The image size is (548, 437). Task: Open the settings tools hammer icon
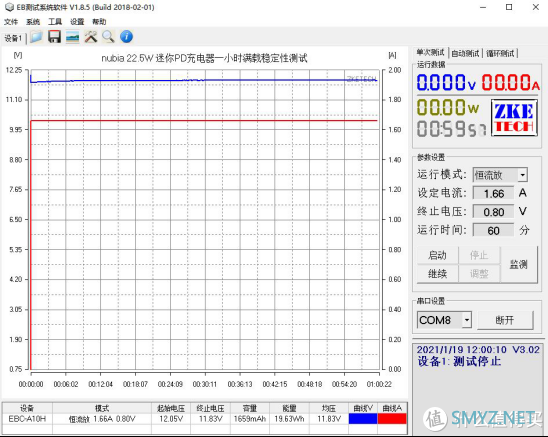click(x=91, y=37)
